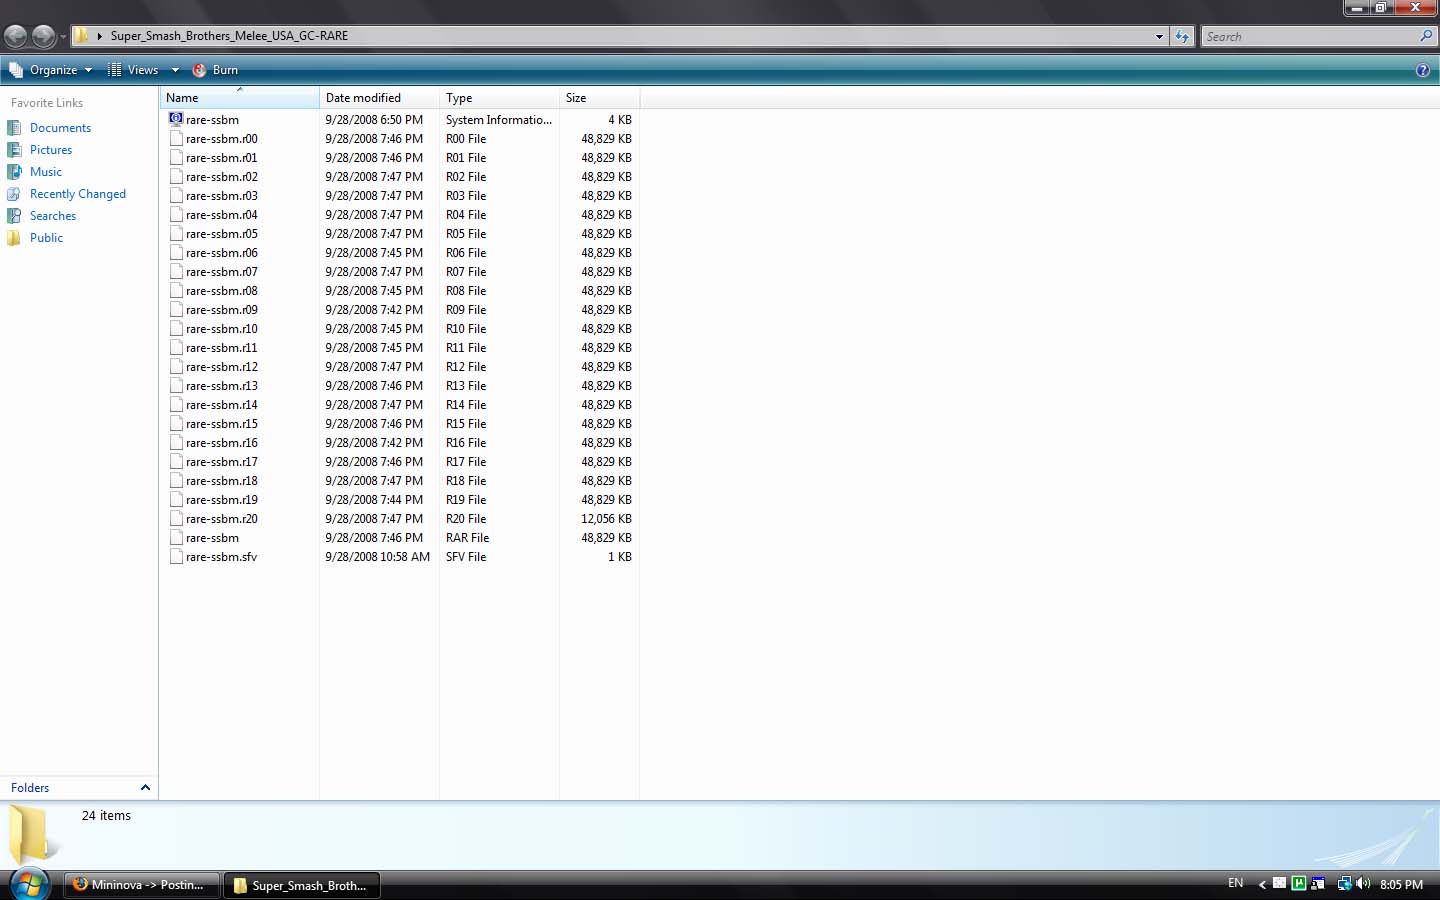Screen dimensions: 1440x900
Task: Select file name rare-ssbm.r20
Action: pos(222,519)
